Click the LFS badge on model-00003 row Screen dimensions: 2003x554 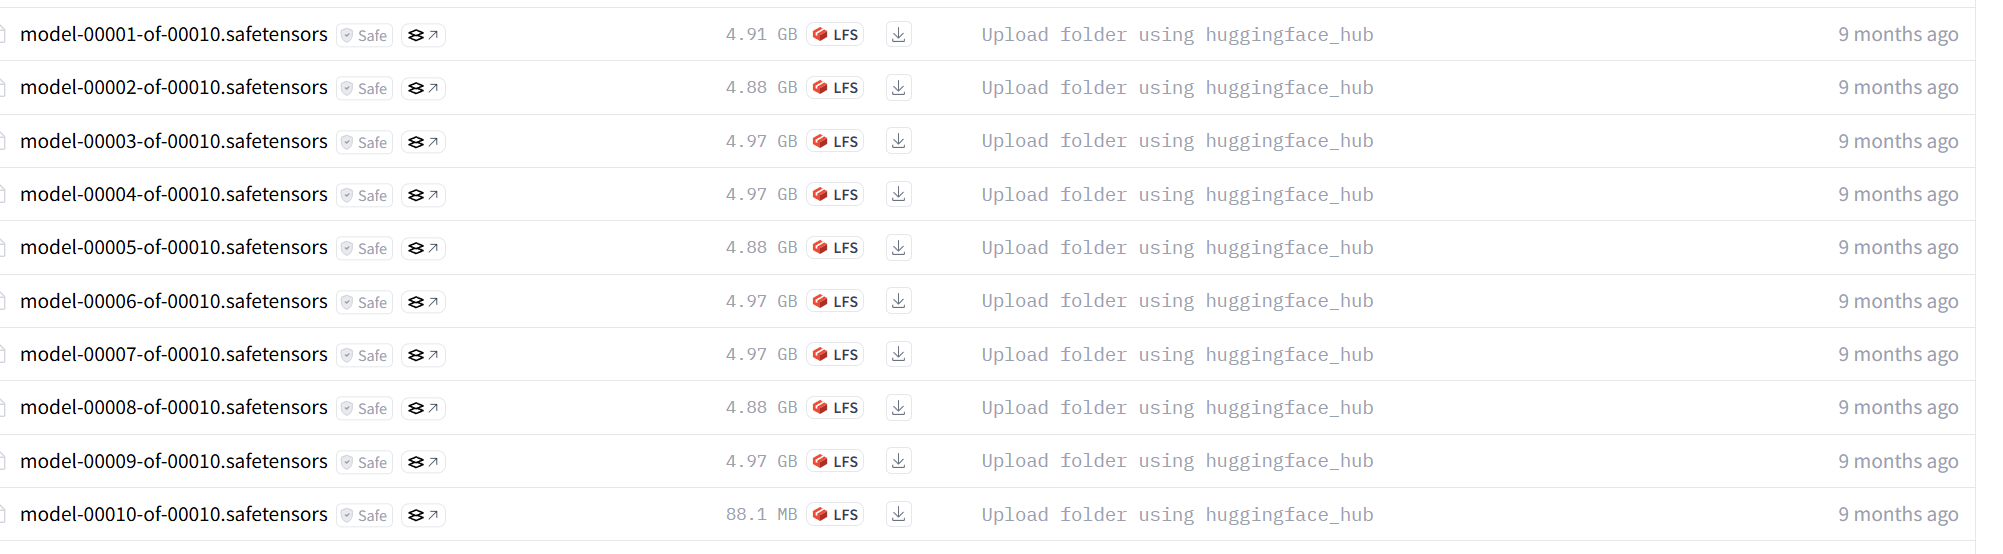[835, 142]
